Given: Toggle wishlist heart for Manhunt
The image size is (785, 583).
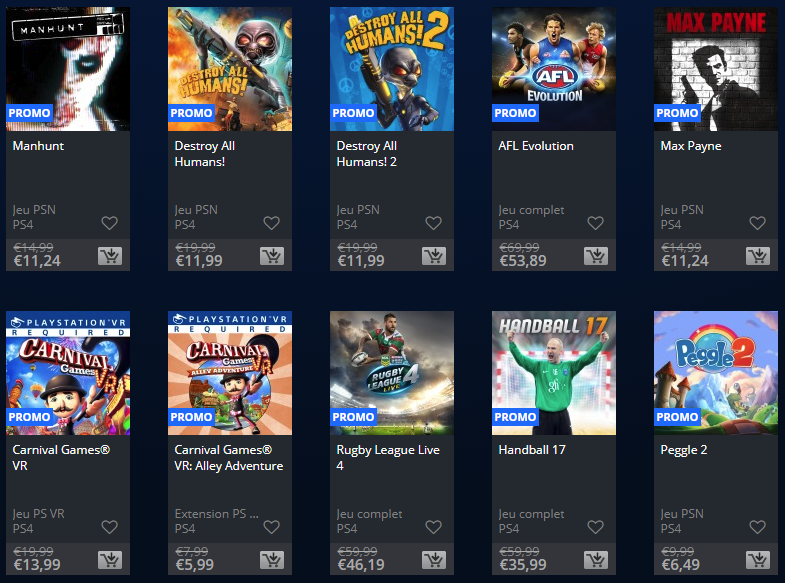Looking at the screenshot, I should (x=110, y=223).
